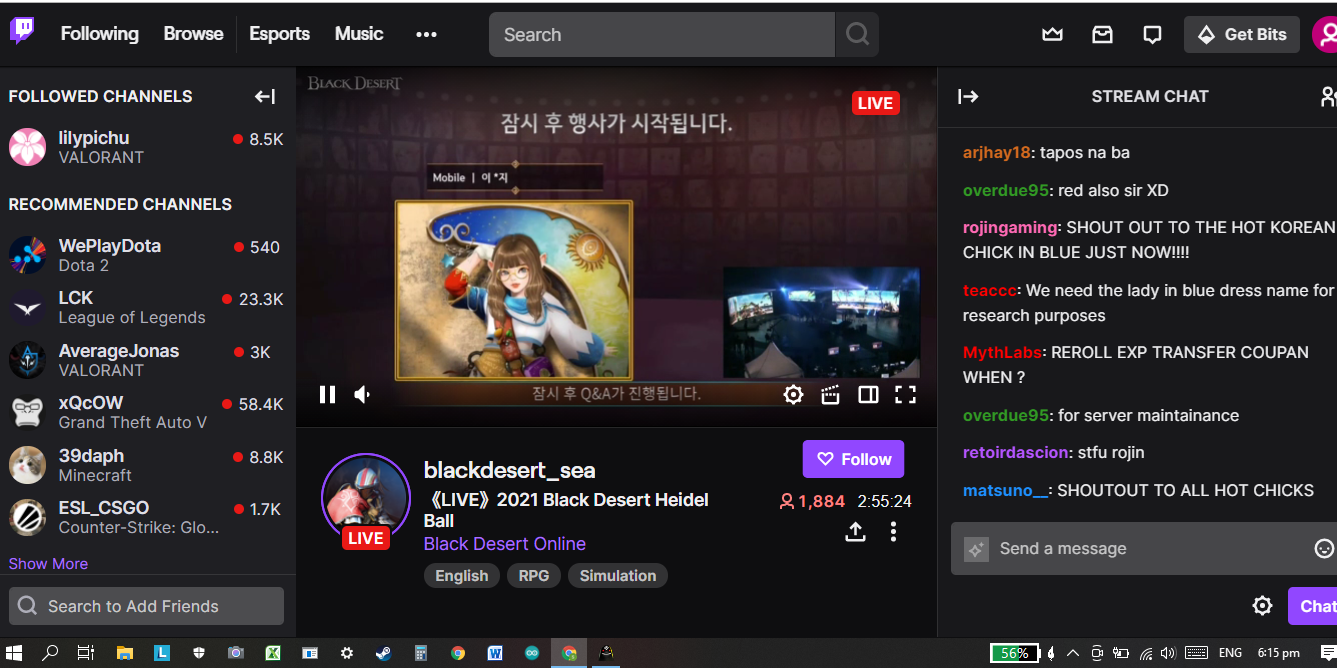This screenshot has height=669, width=1340.
Task: Collapse the stream chat panel
Action: (968, 97)
